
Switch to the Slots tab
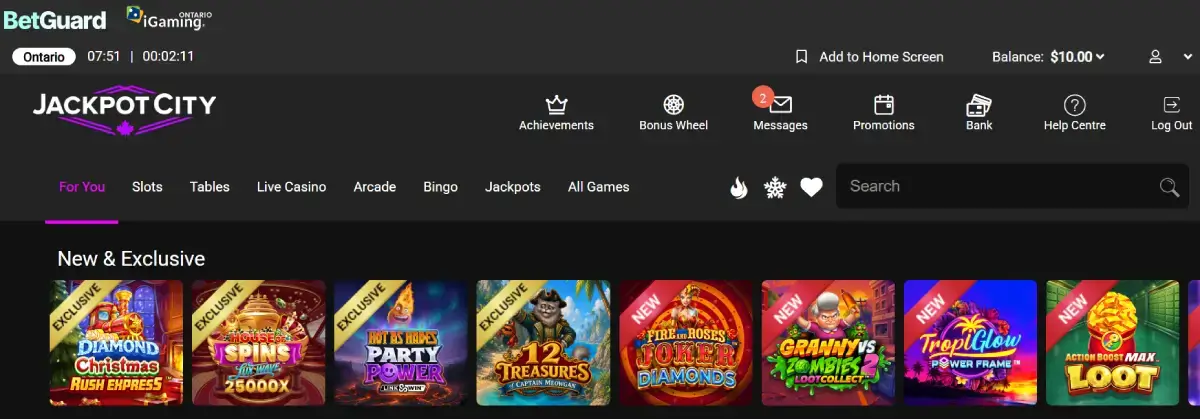[147, 187]
